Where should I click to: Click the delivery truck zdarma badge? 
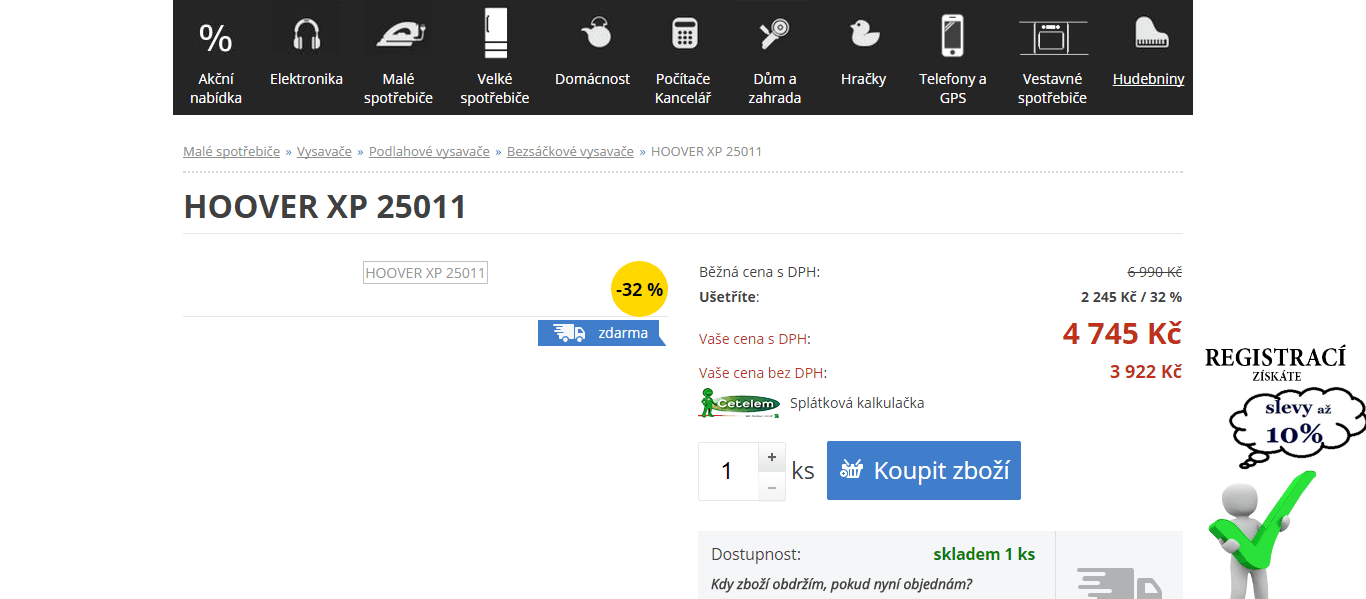coord(601,333)
